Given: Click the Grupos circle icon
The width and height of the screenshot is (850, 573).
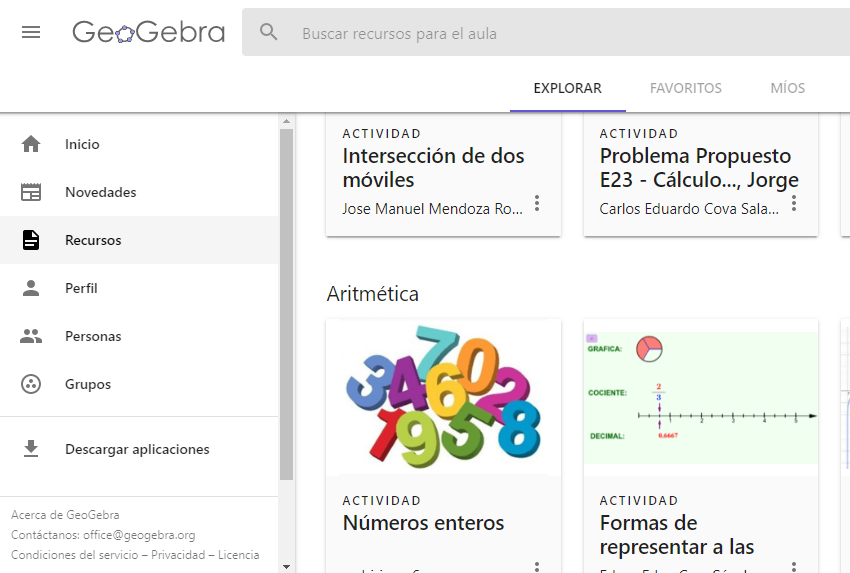Looking at the screenshot, I should 31,384.
